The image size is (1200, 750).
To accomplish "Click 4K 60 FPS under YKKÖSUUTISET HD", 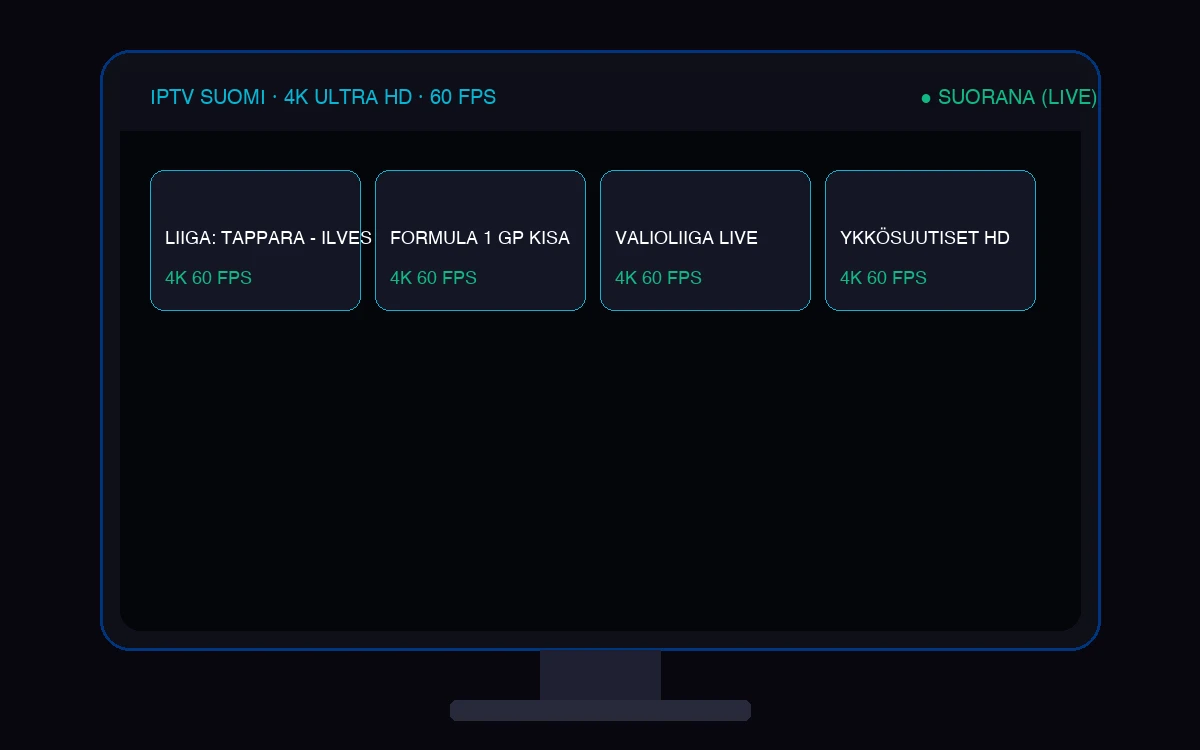I will coord(883,278).
